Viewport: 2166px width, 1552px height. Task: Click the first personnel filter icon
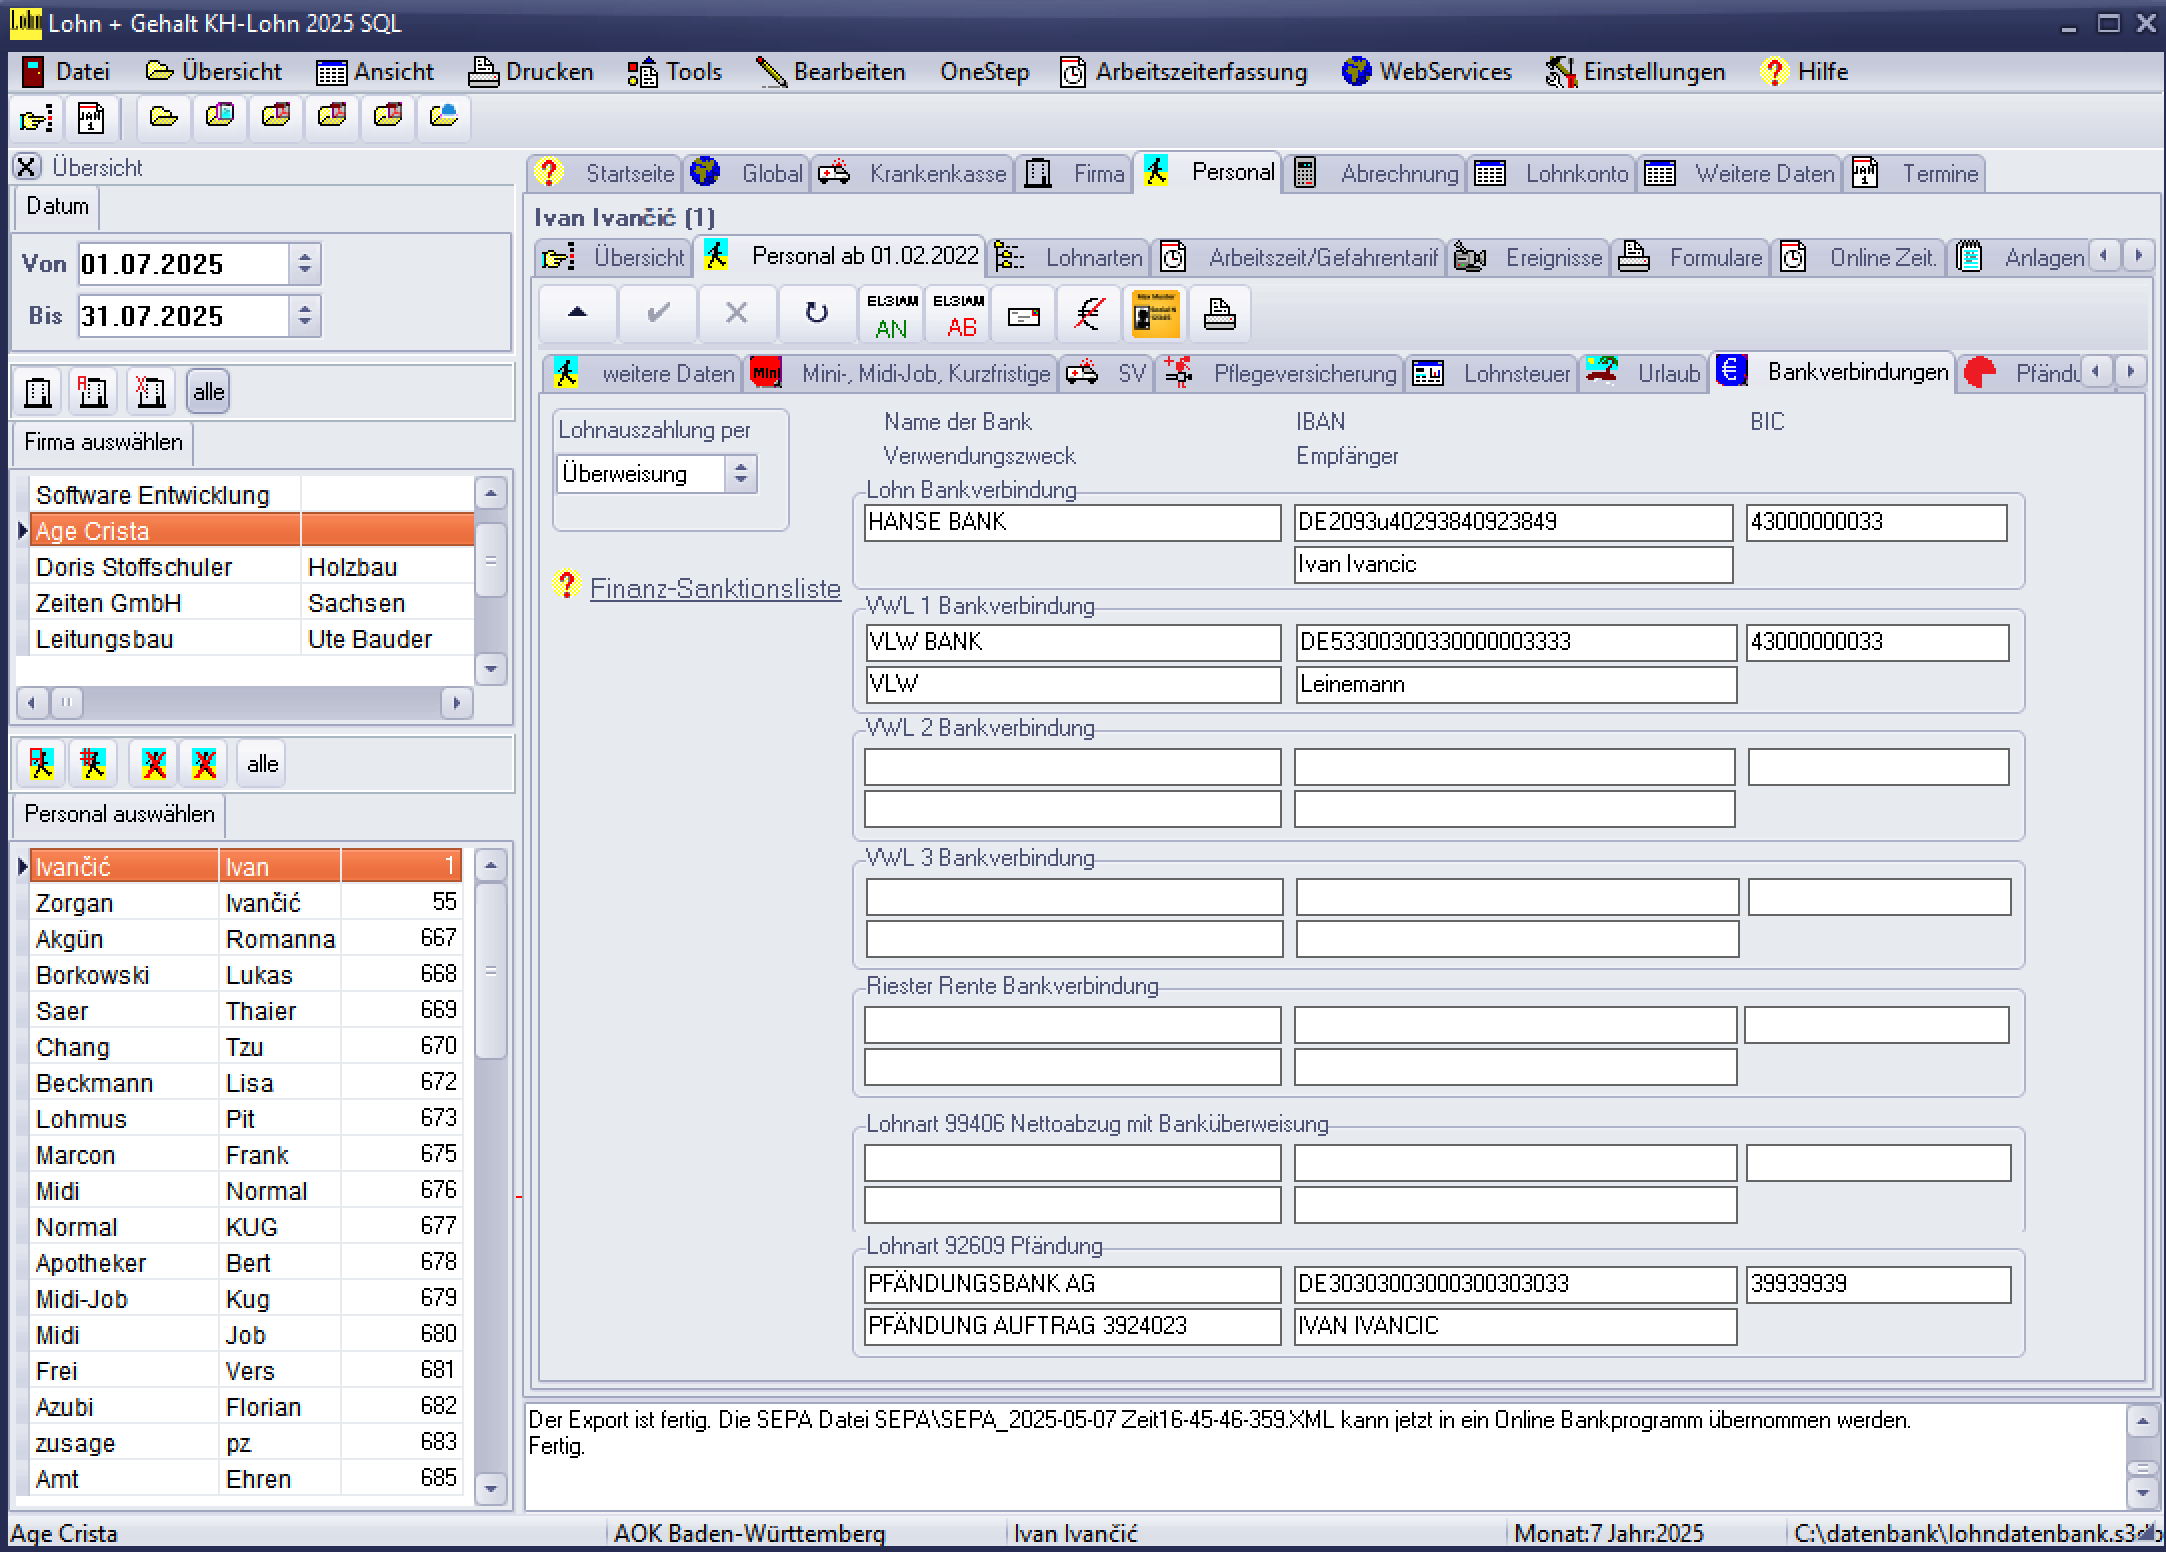click(x=41, y=763)
